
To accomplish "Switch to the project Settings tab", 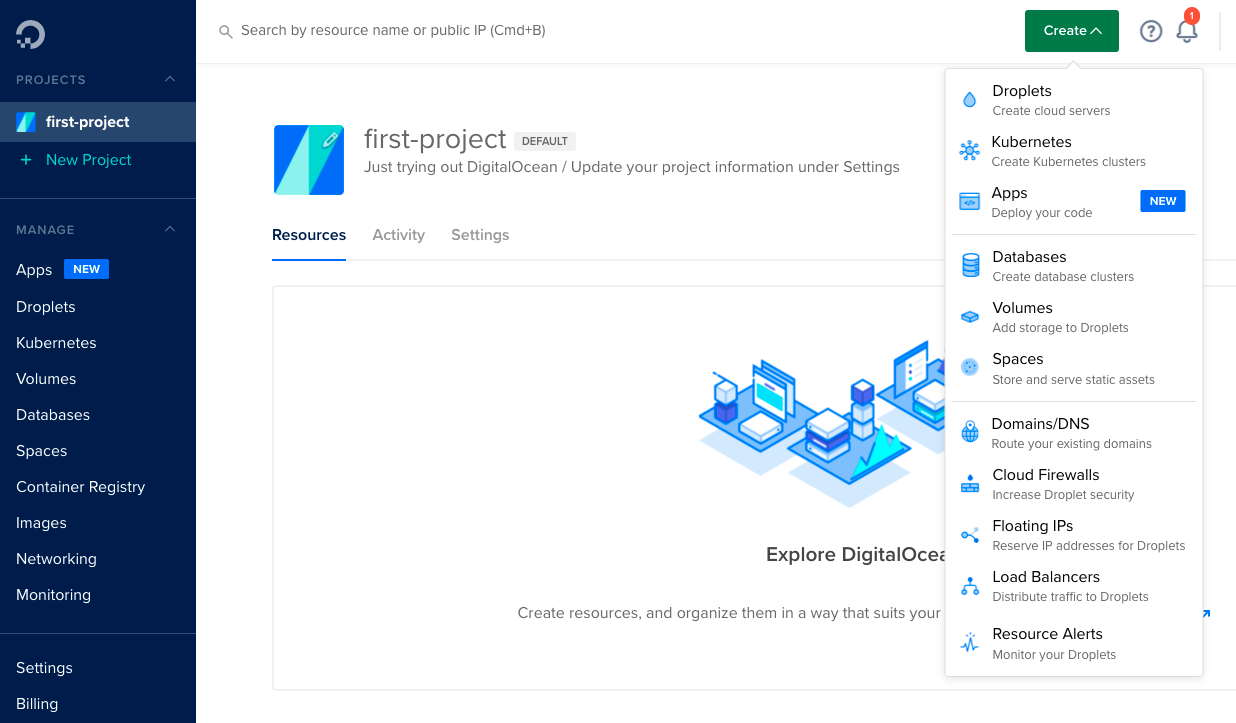I will click(x=480, y=235).
